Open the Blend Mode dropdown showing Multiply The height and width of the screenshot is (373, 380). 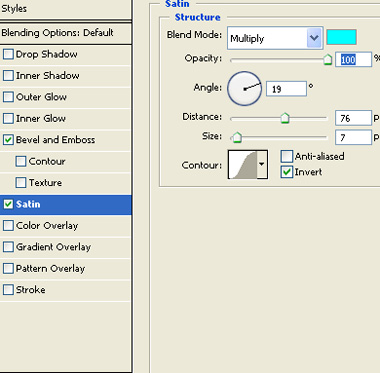pos(275,38)
